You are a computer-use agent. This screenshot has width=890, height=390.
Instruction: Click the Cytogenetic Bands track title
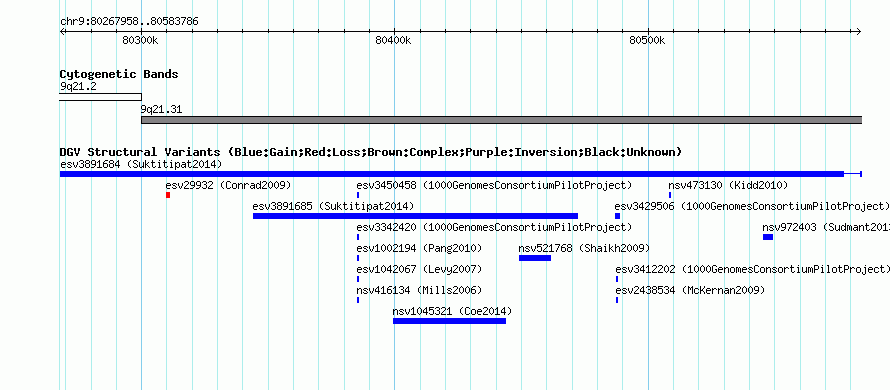coord(119,74)
